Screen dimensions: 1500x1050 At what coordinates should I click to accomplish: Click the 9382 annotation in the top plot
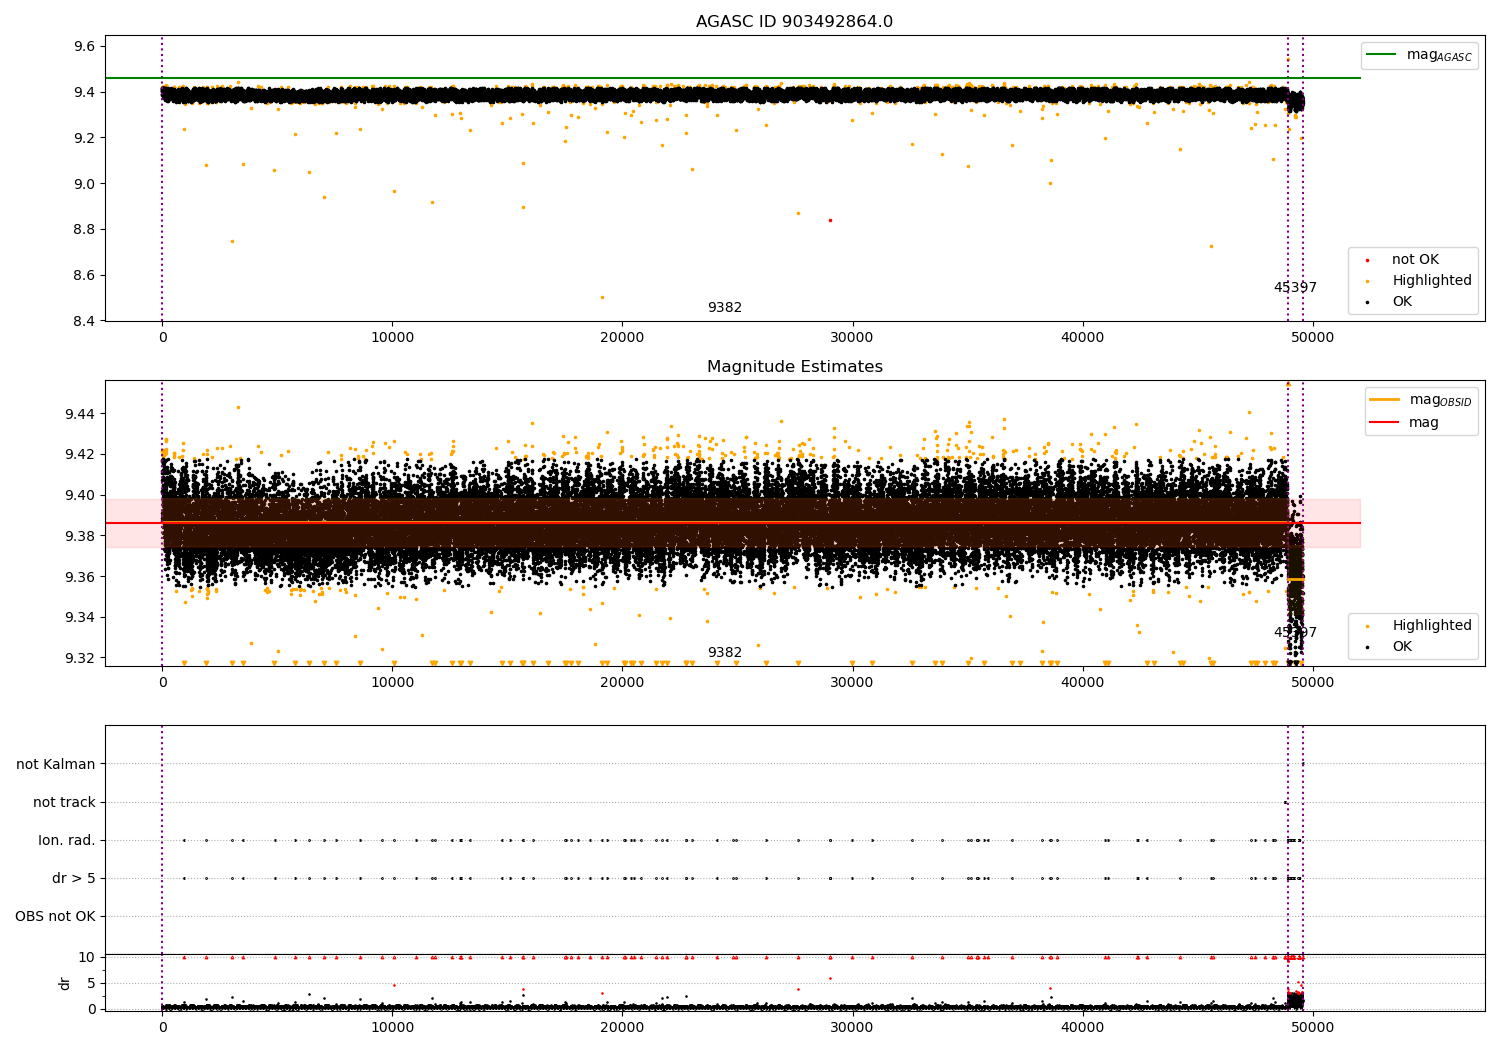pos(725,308)
